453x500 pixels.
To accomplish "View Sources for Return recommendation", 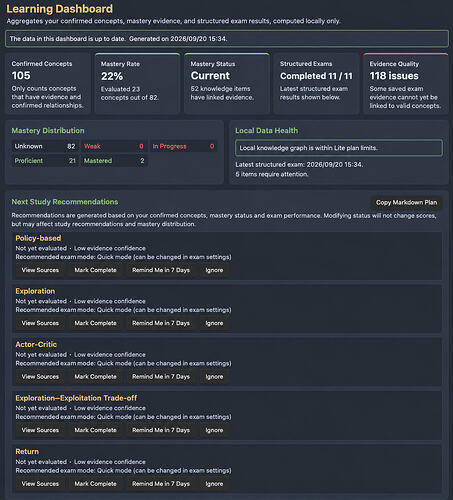I will 40,484.
